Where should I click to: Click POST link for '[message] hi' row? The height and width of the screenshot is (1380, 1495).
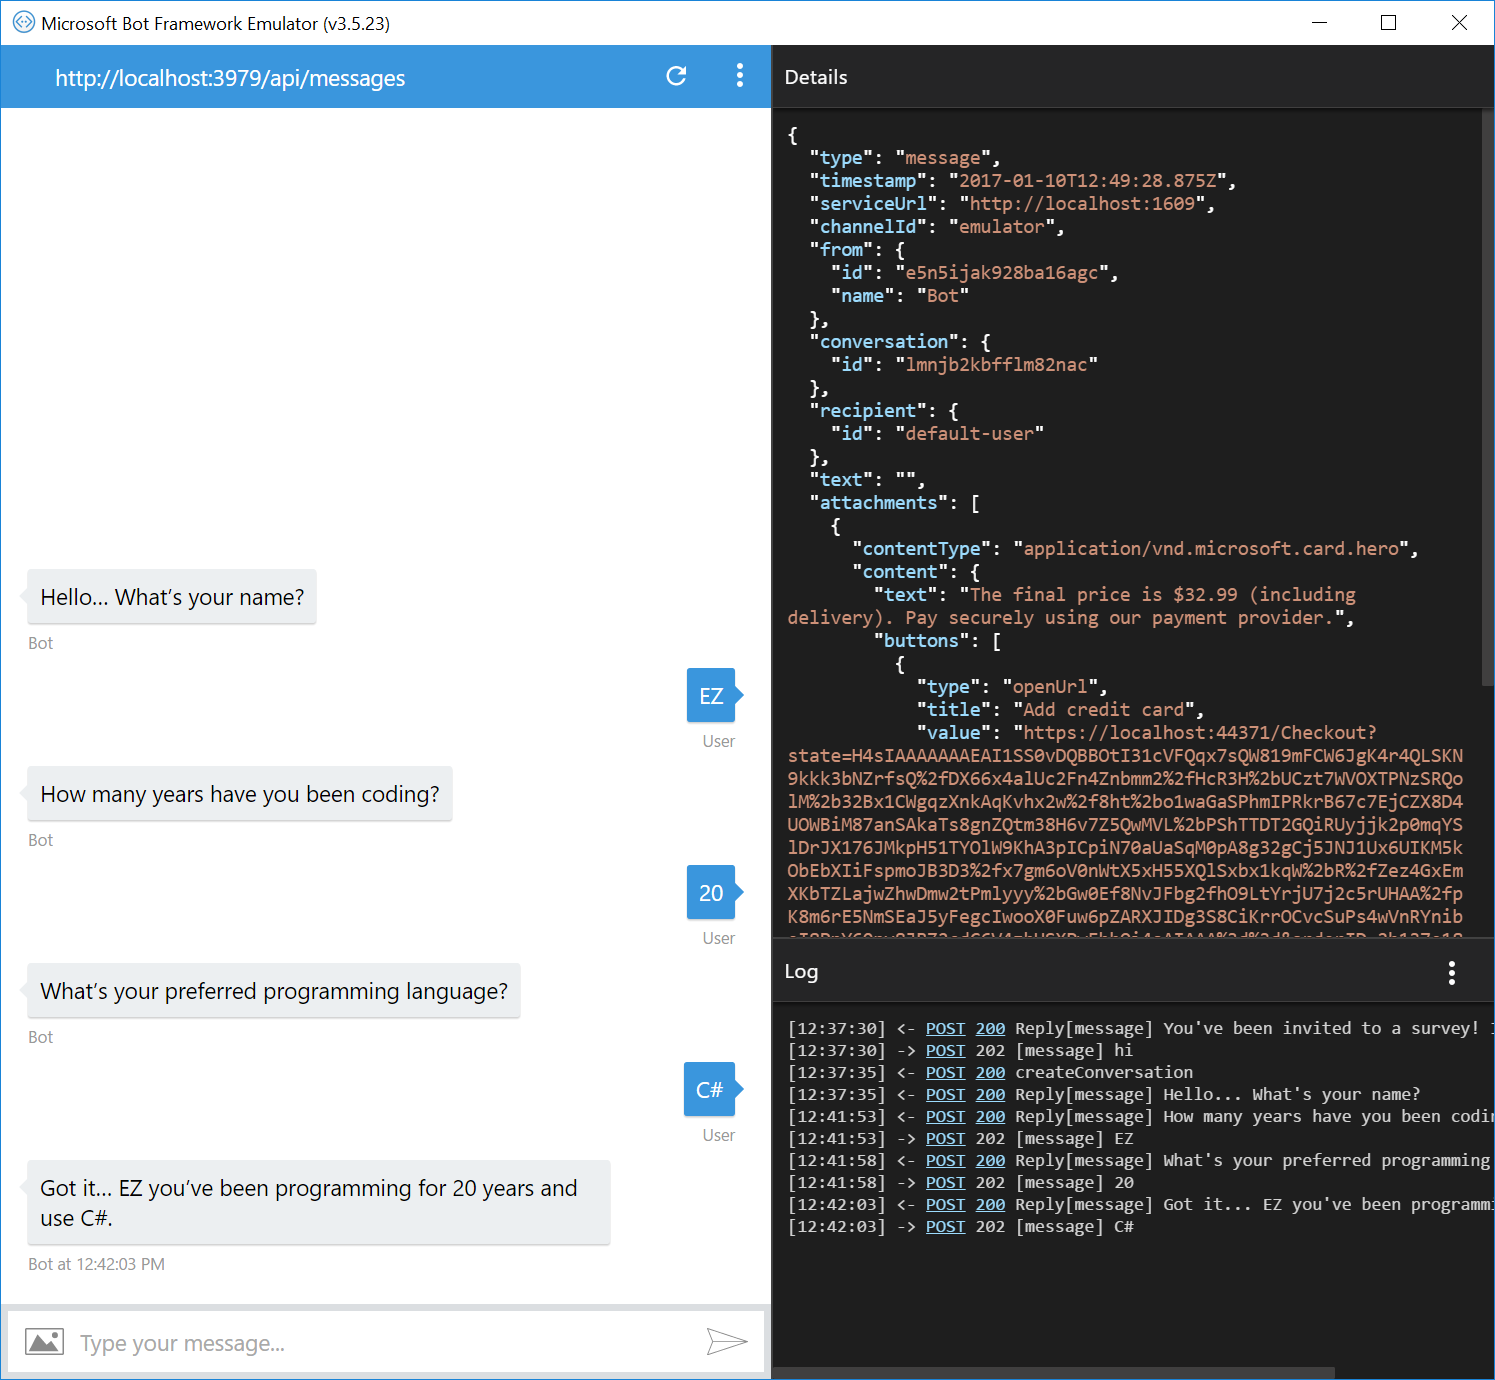tap(945, 1050)
